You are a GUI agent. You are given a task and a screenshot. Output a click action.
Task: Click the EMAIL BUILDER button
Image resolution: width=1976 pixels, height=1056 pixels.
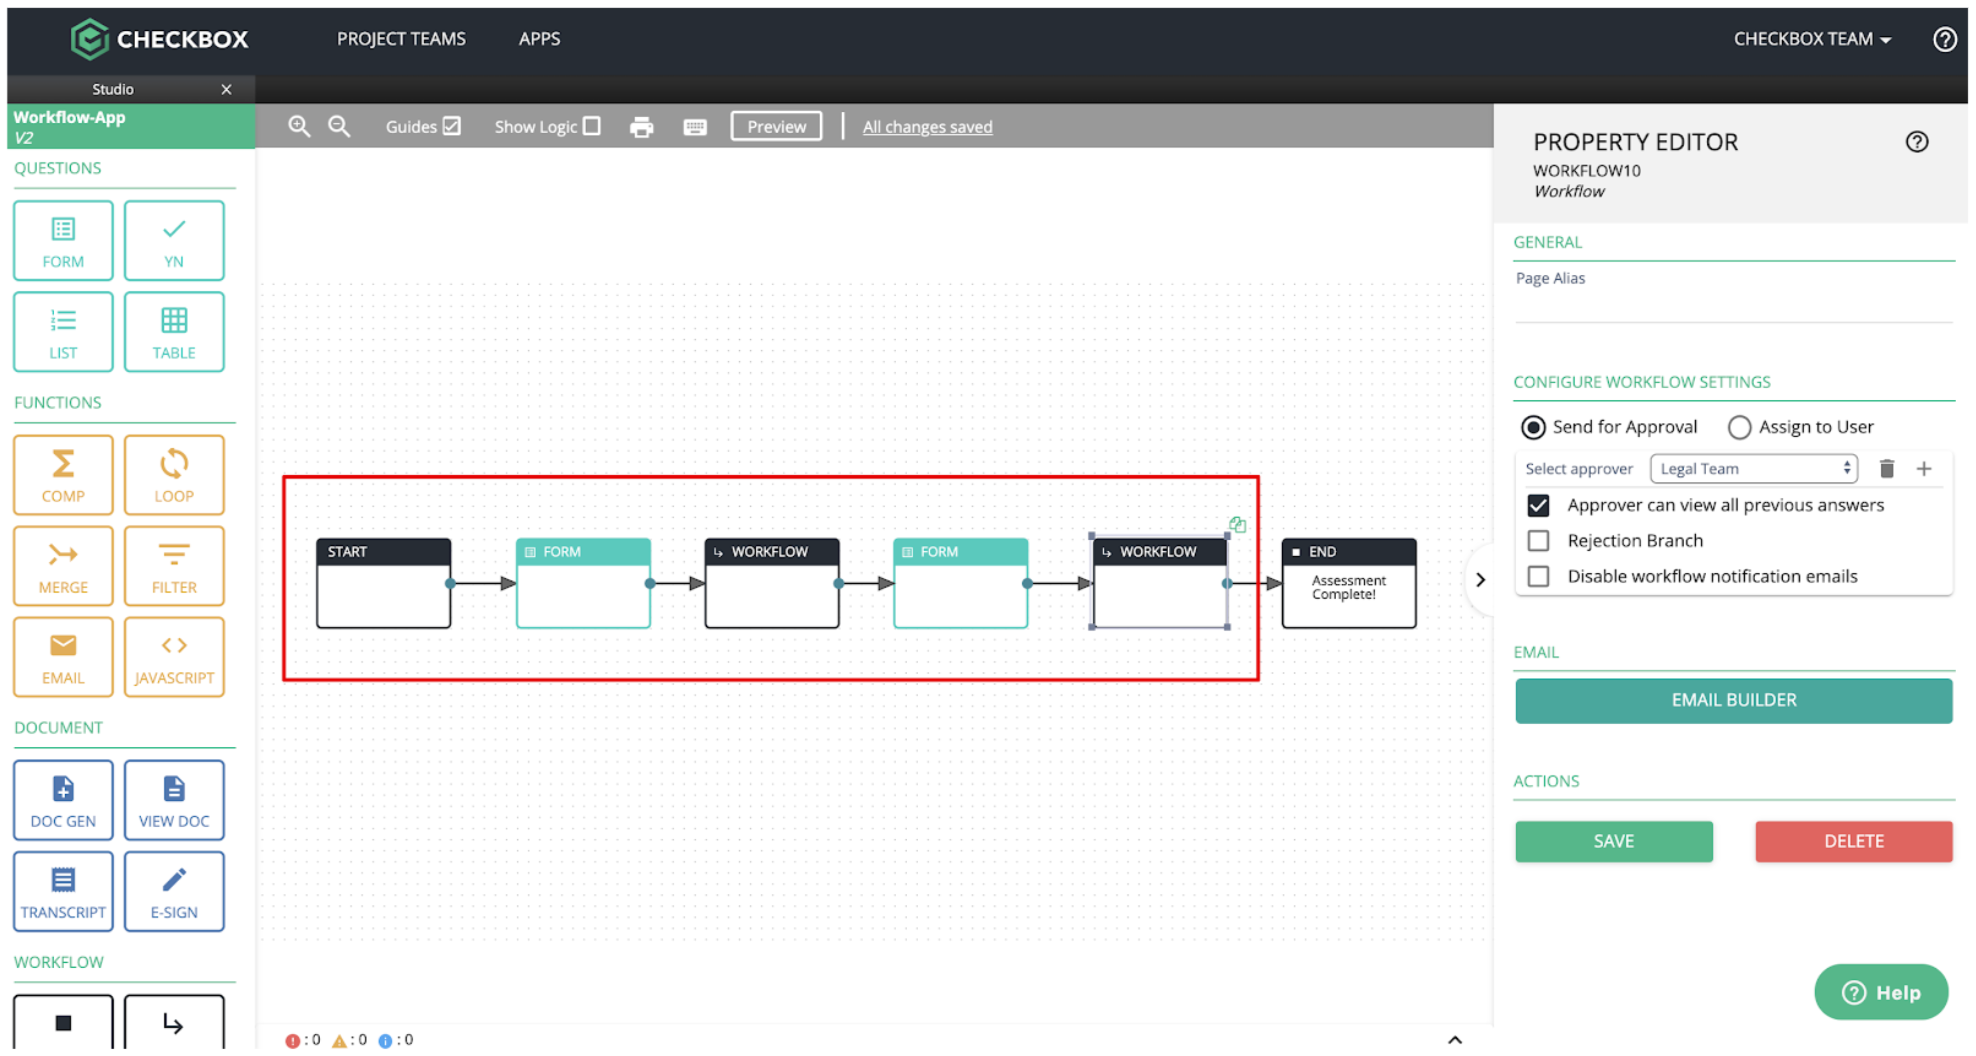pos(1734,701)
